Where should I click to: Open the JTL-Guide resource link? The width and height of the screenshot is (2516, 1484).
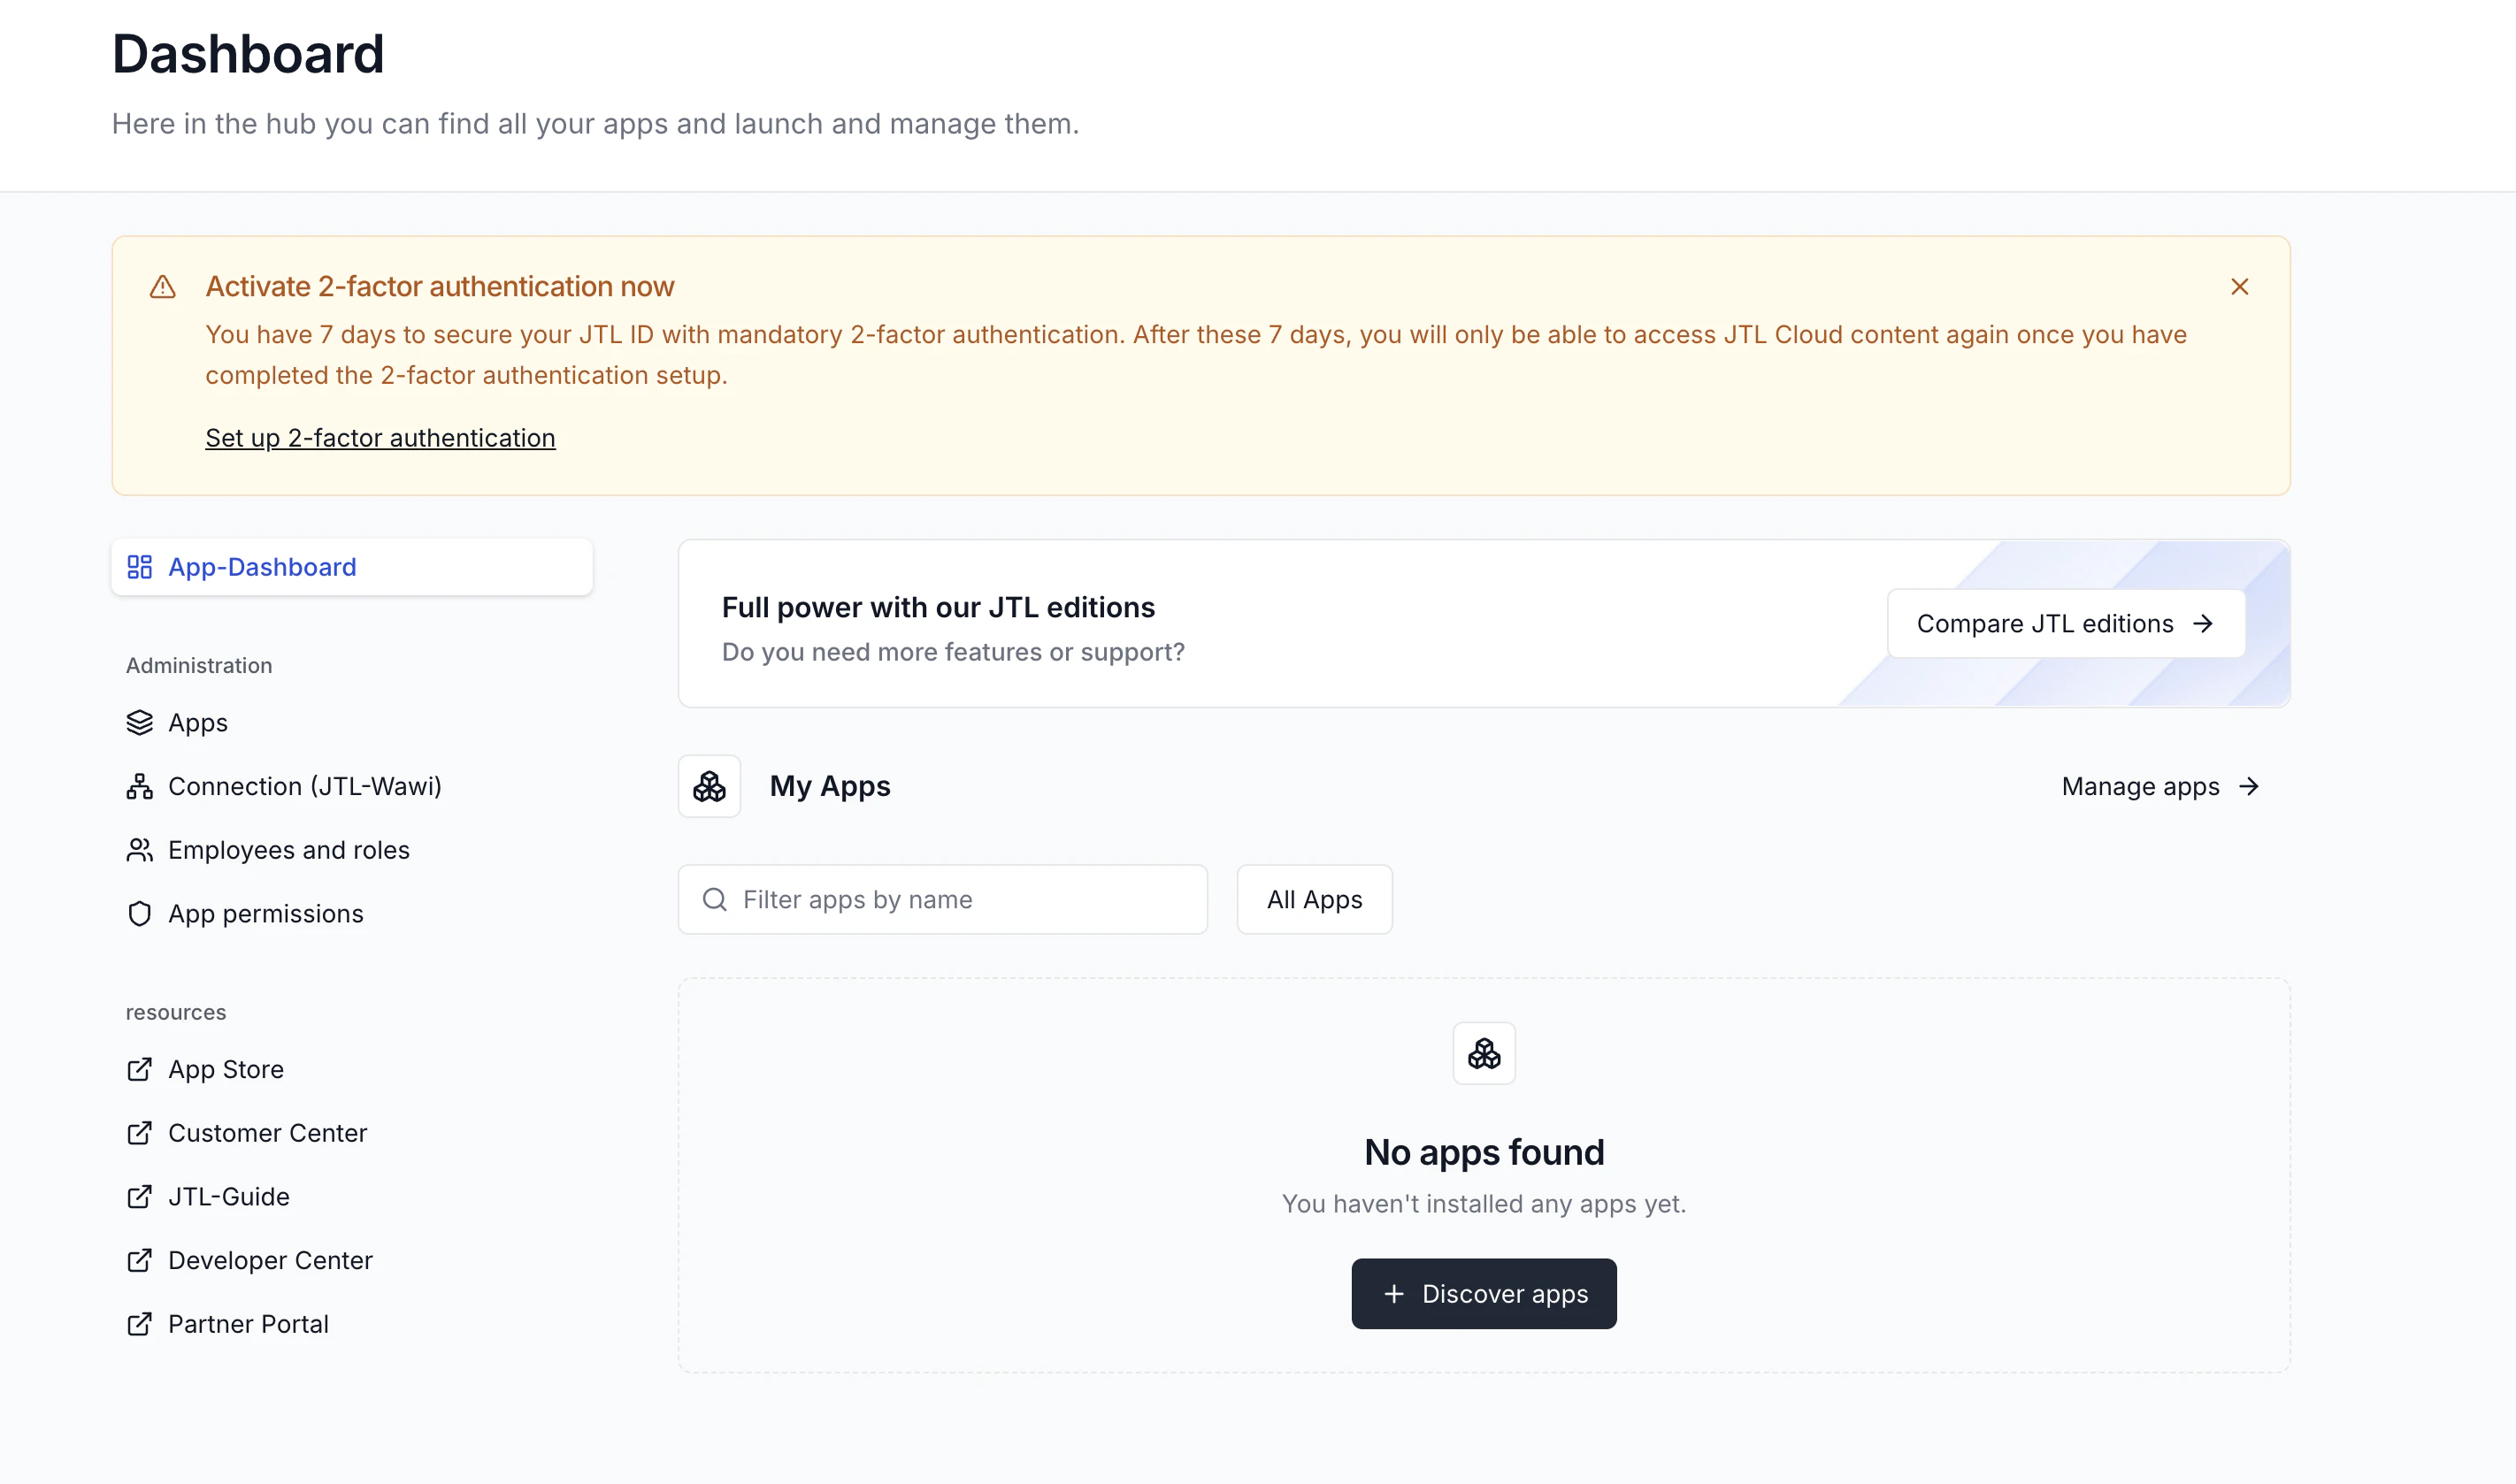pos(228,1197)
